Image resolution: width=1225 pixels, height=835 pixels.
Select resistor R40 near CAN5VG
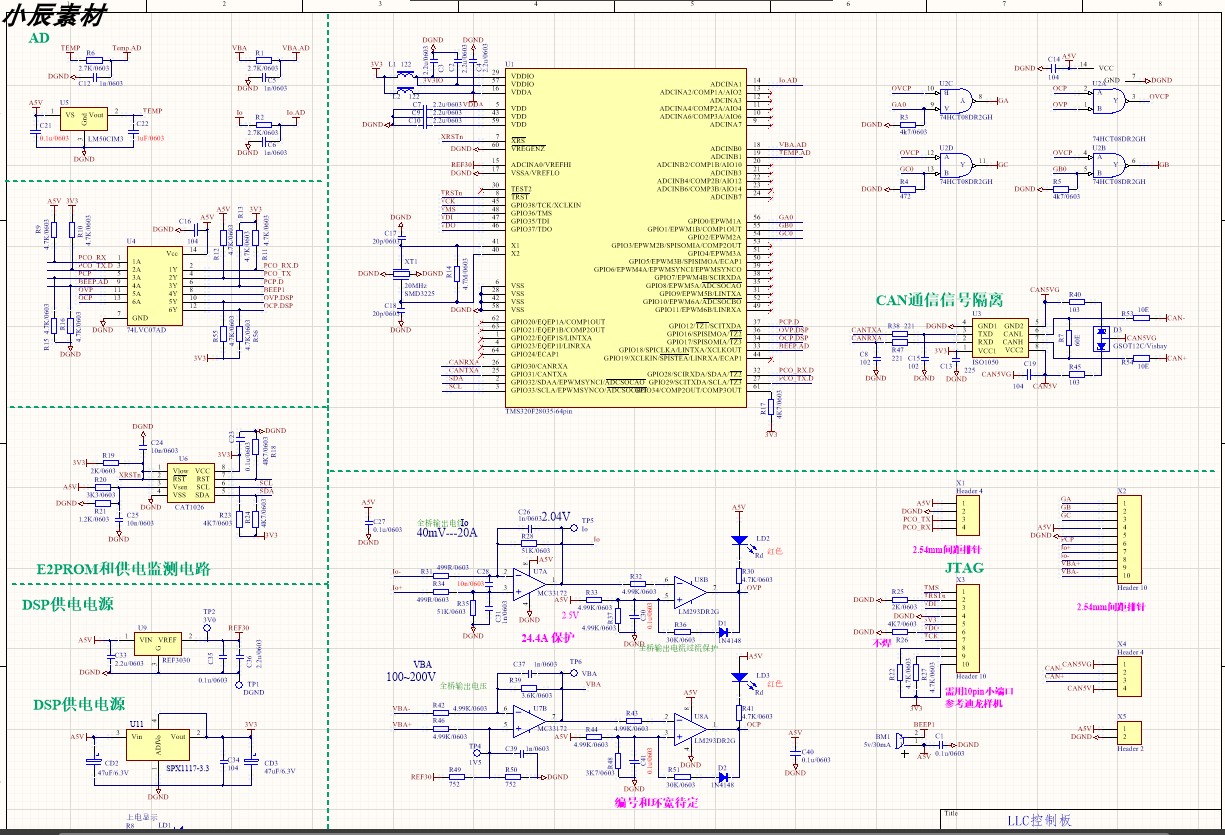coord(1075,302)
